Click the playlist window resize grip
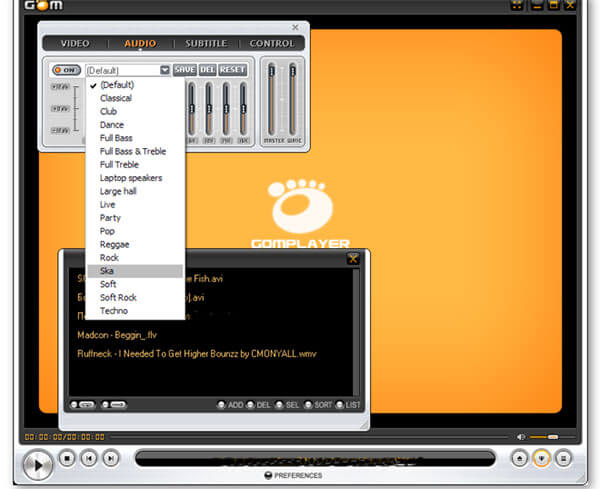Screen dimensions: 600x489 point(364,424)
